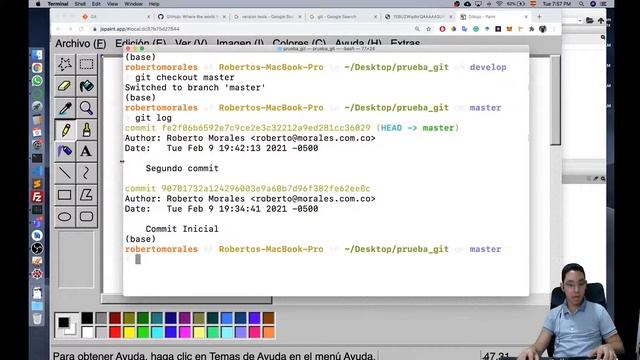Click the commit hash starting with fe2f86b
The image size is (640, 360).
pos(266,128)
